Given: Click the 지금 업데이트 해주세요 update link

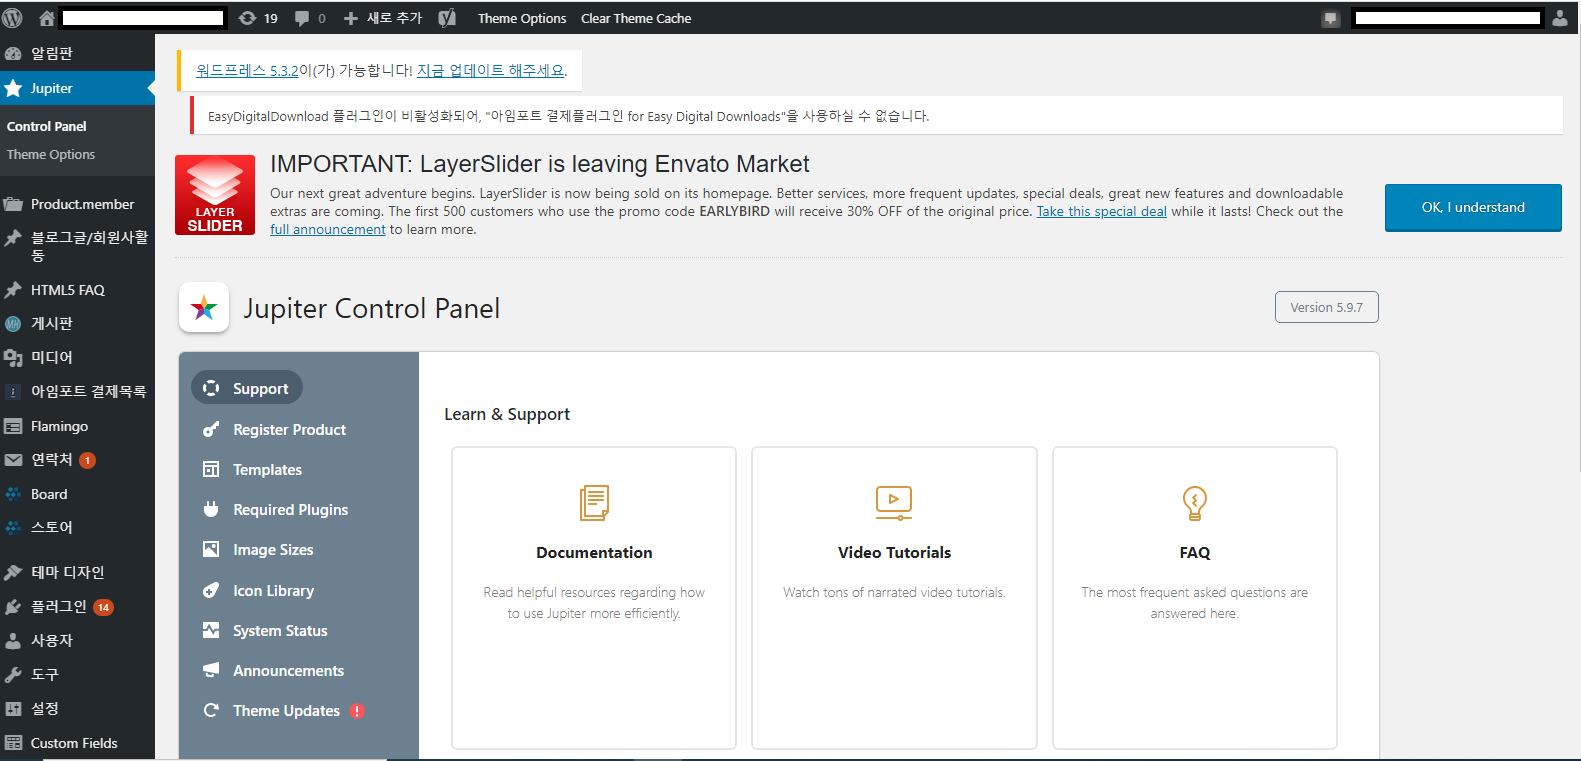Looking at the screenshot, I should [490, 71].
